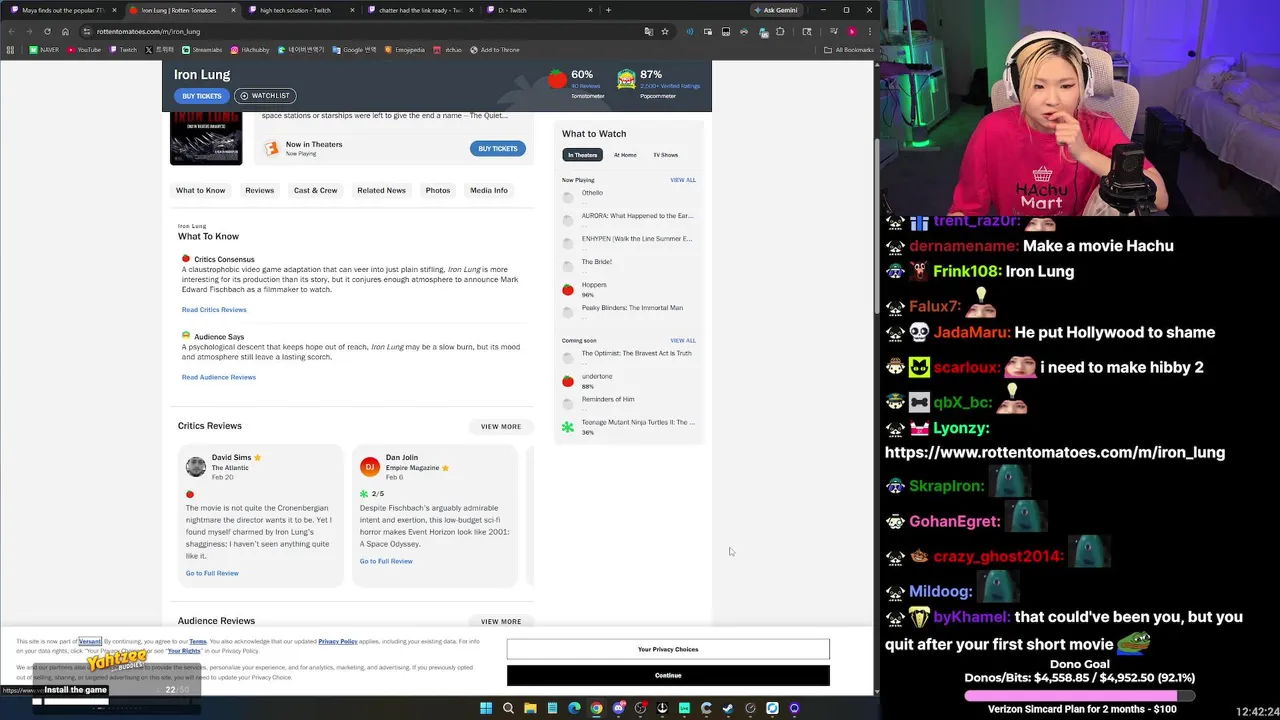Click the translate page icon in address bar
Viewport: 1280px width, 720px height.
[649, 31]
